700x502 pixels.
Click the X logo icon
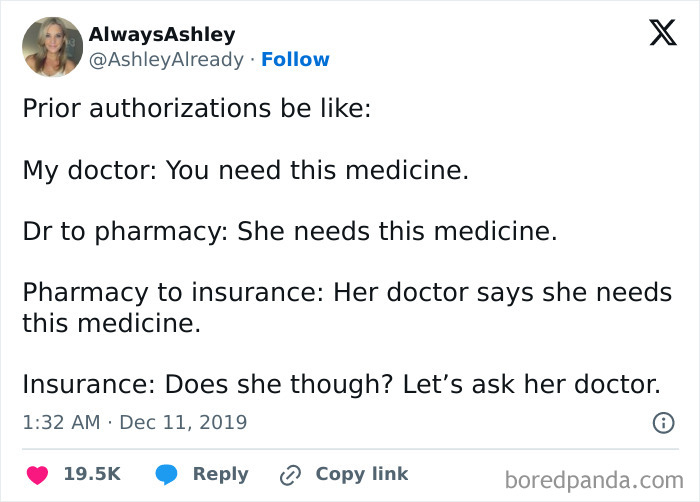[662, 33]
